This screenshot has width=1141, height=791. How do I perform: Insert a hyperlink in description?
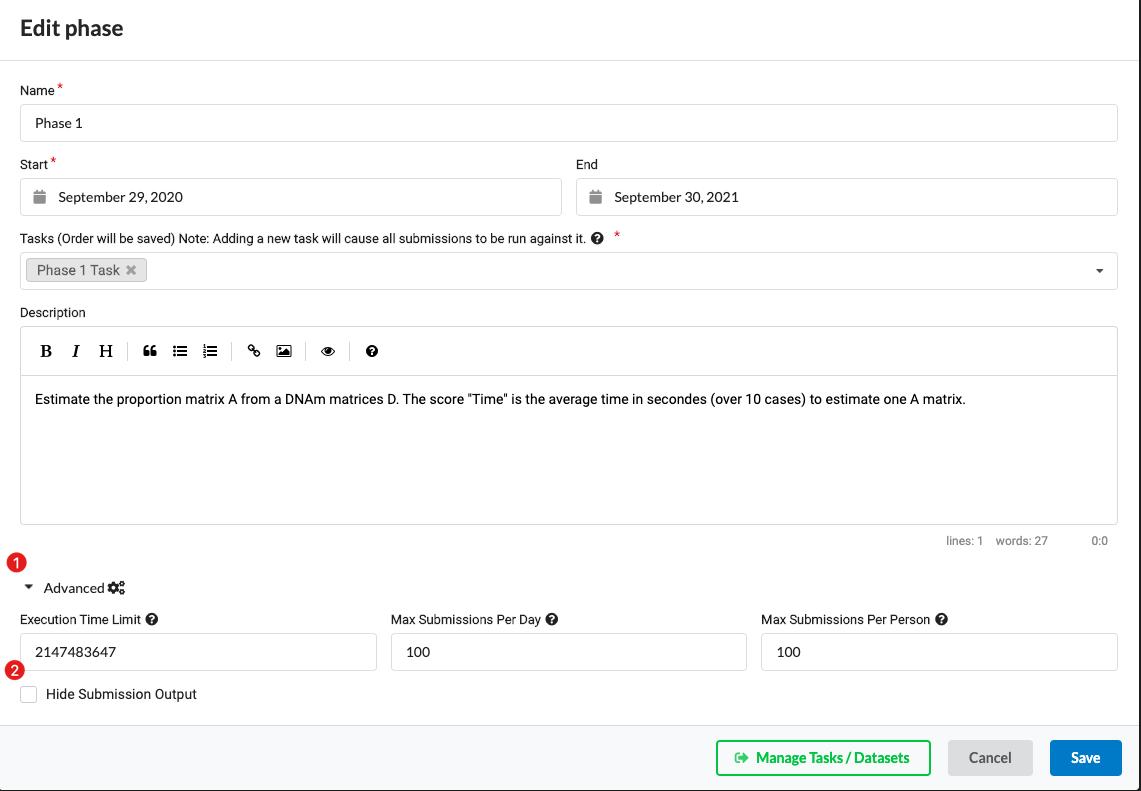tap(254, 351)
